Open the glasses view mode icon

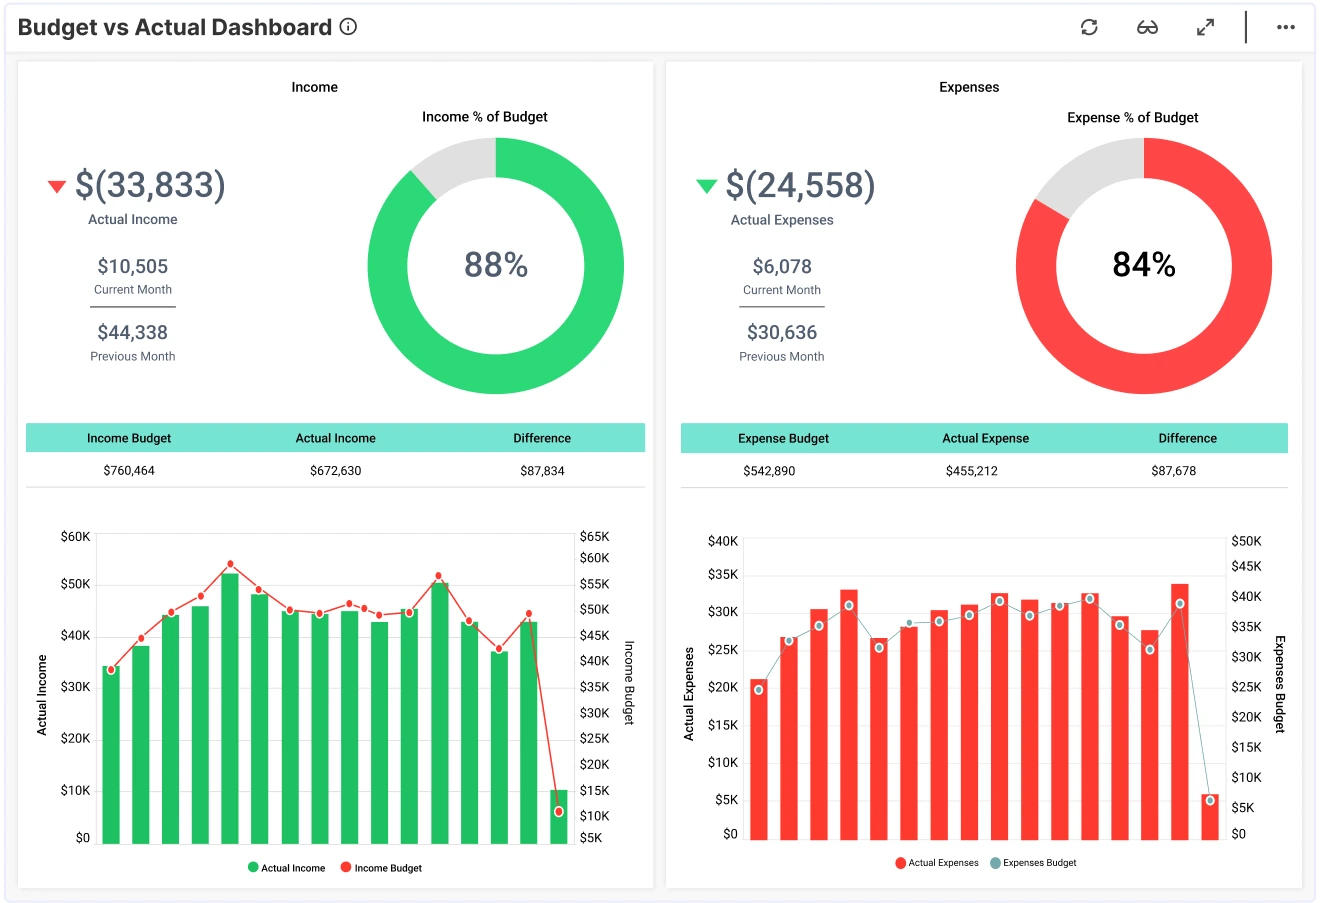(x=1147, y=27)
